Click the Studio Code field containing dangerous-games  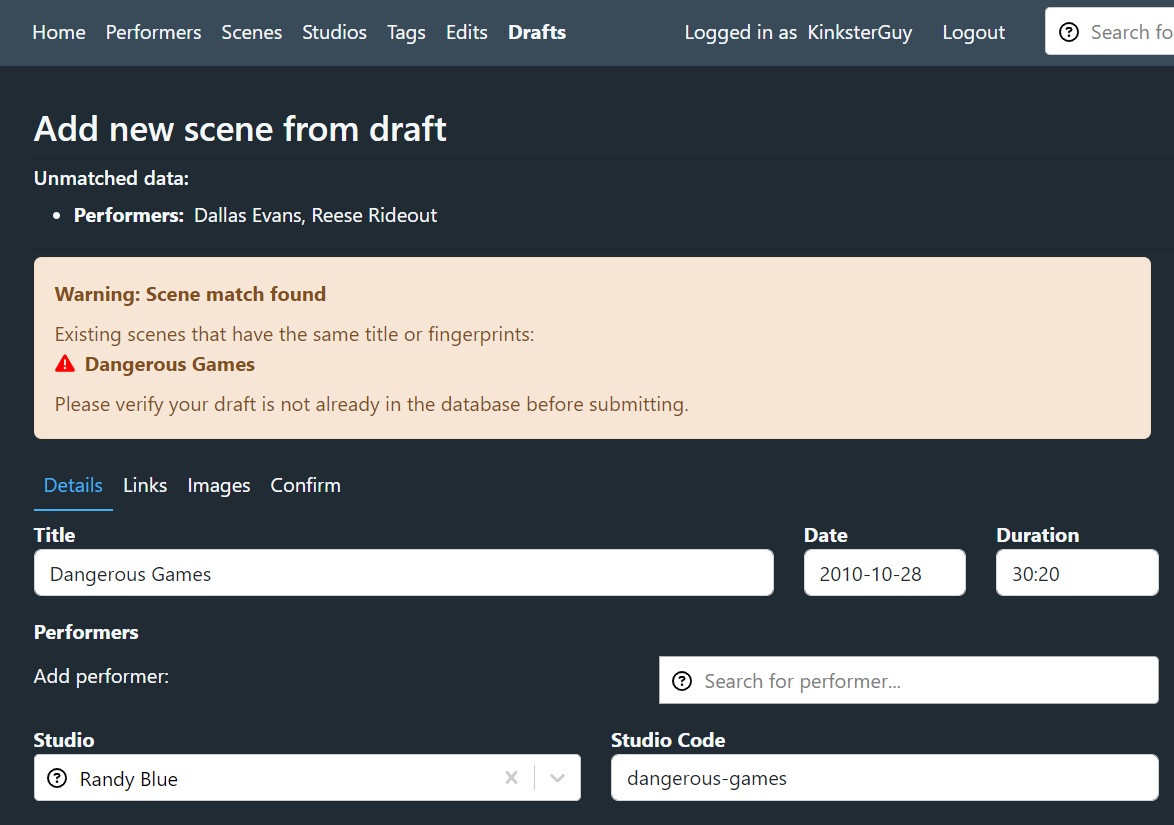pyautogui.click(x=884, y=777)
